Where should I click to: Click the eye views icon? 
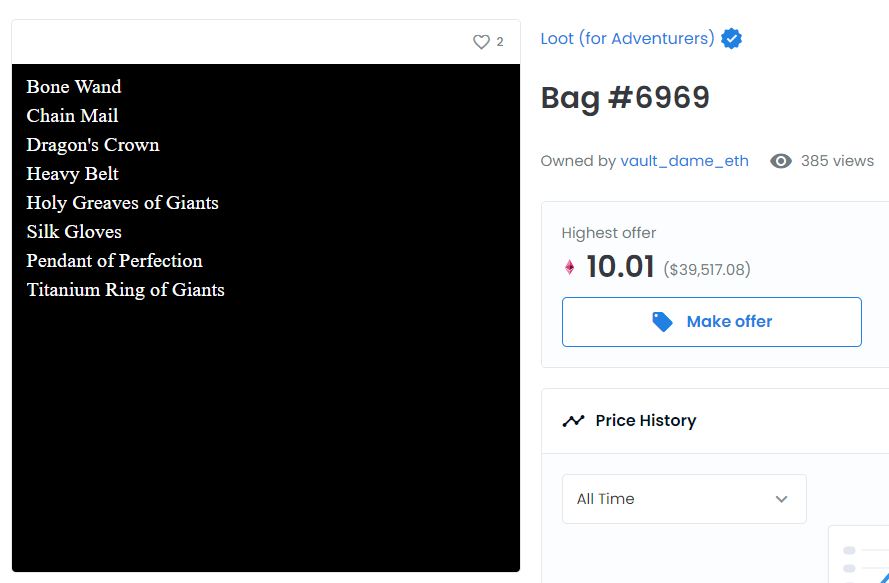[781, 161]
